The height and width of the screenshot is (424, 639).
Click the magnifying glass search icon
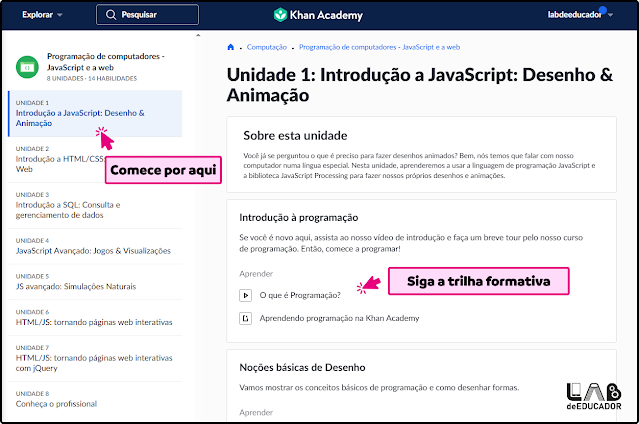[x=111, y=15]
